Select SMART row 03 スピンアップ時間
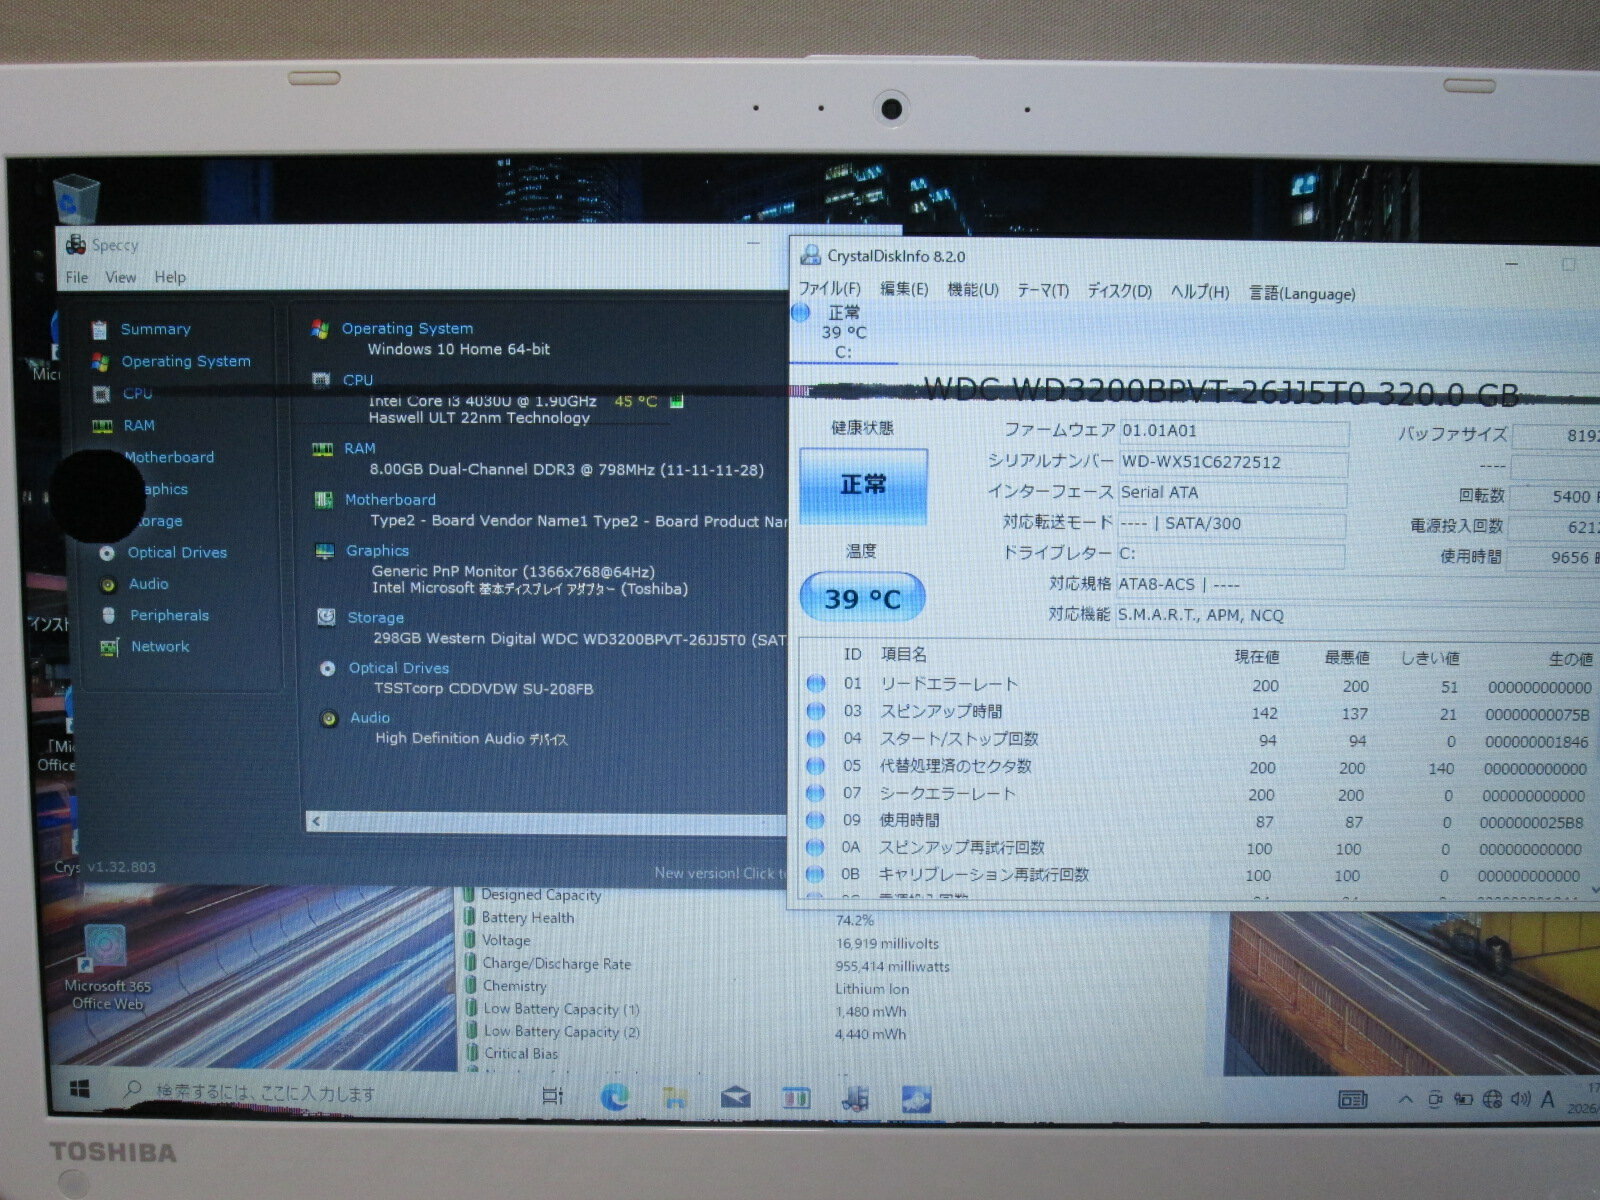This screenshot has width=1600, height=1200. pos(1200,712)
